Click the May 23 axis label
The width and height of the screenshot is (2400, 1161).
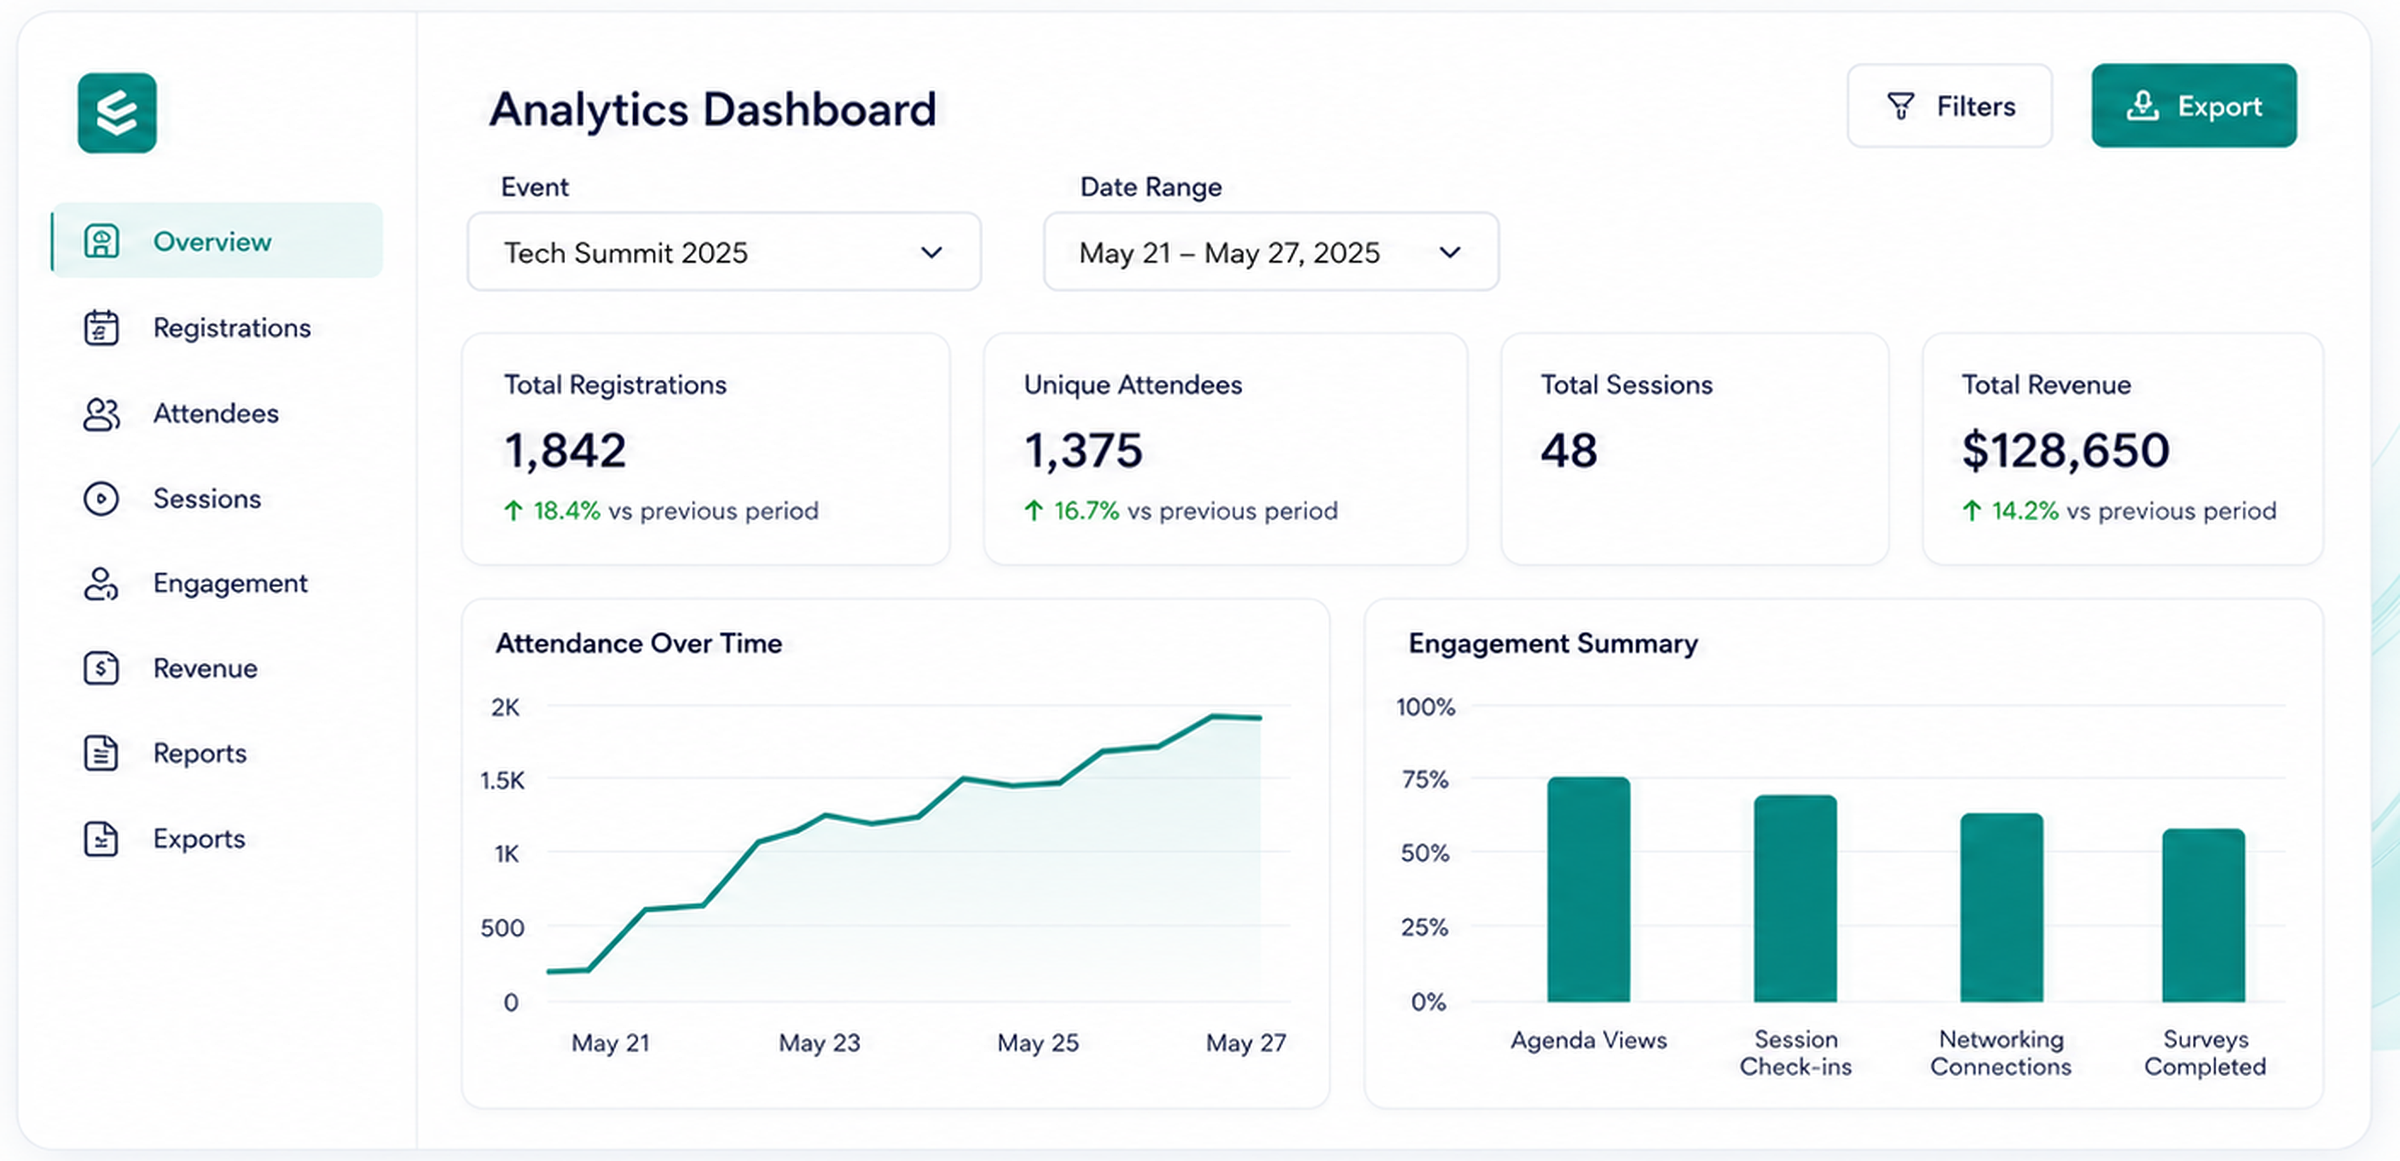tap(820, 1043)
